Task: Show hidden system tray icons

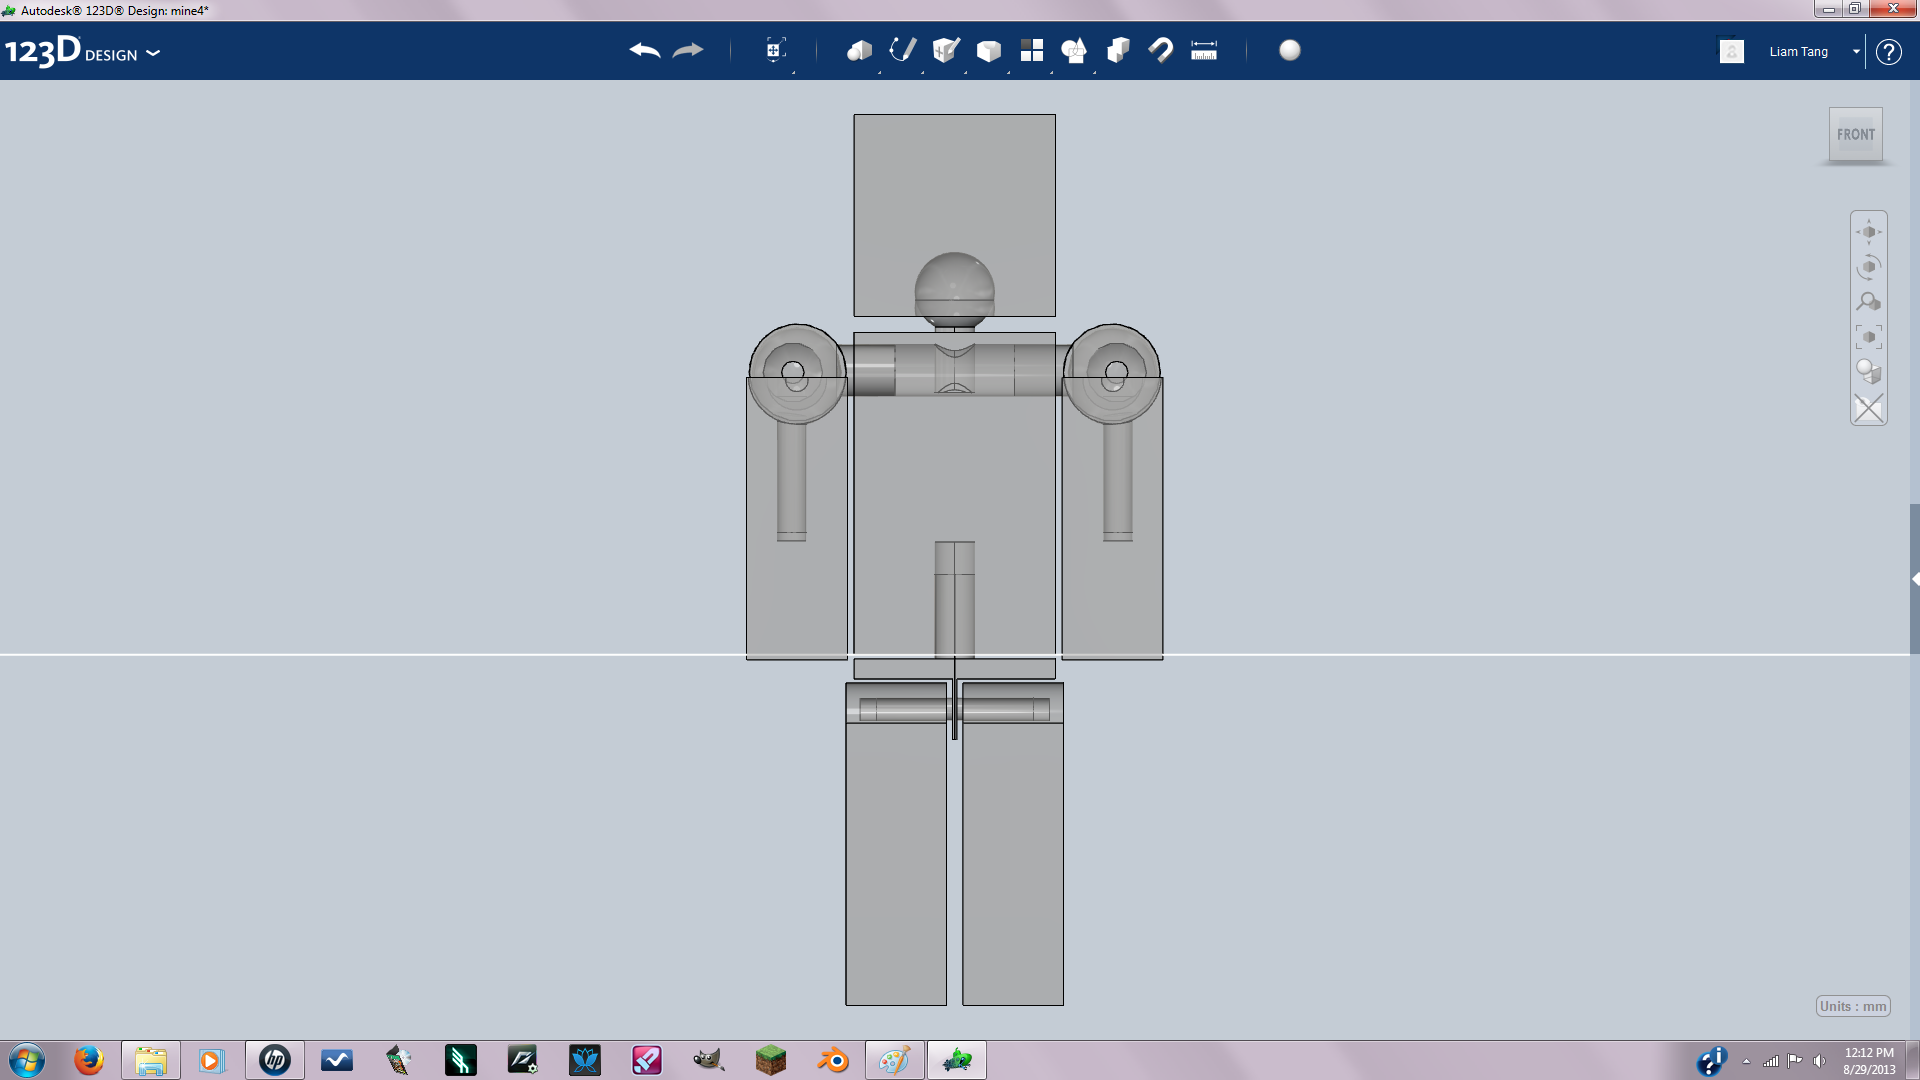Action: click(x=1746, y=1061)
